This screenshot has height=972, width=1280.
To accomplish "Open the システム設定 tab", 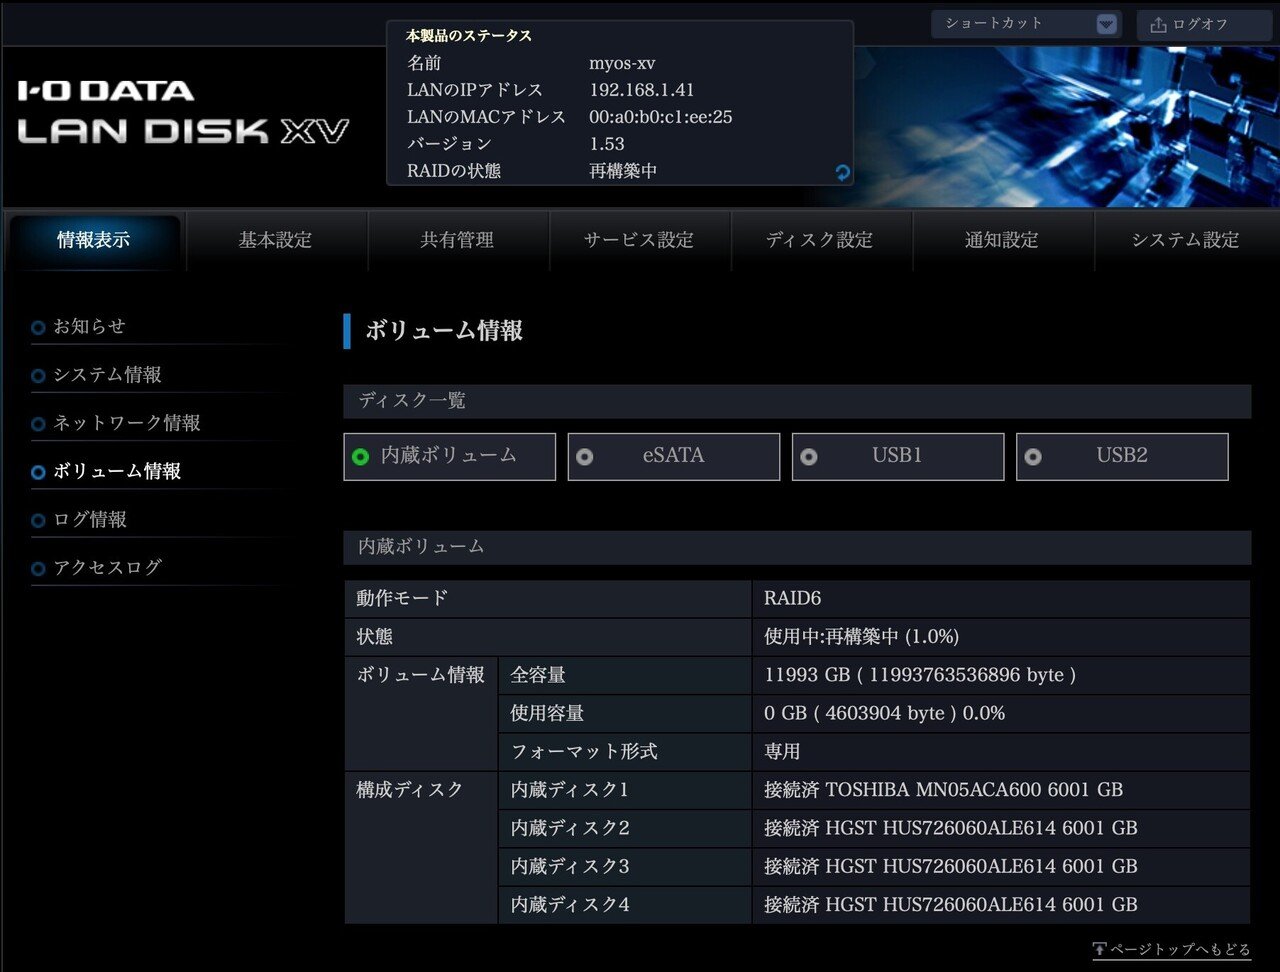I will click(1185, 240).
